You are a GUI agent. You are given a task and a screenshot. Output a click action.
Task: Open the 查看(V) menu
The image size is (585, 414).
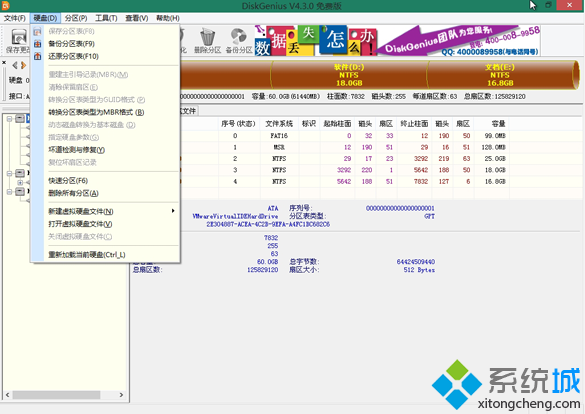[137, 18]
